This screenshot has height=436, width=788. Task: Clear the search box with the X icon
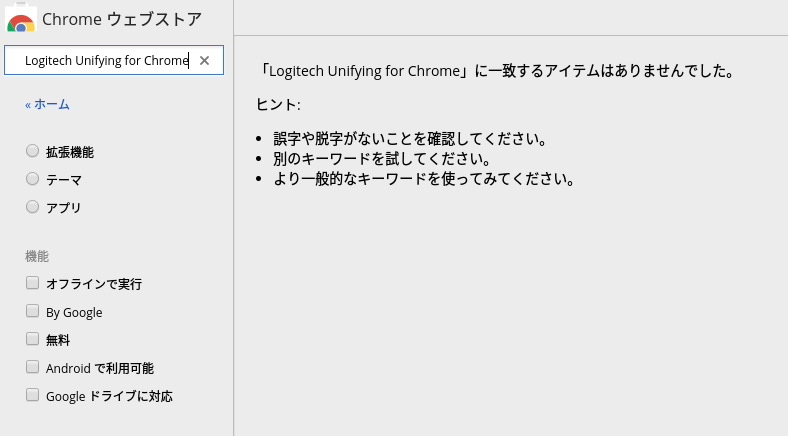[x=204, y=60]
